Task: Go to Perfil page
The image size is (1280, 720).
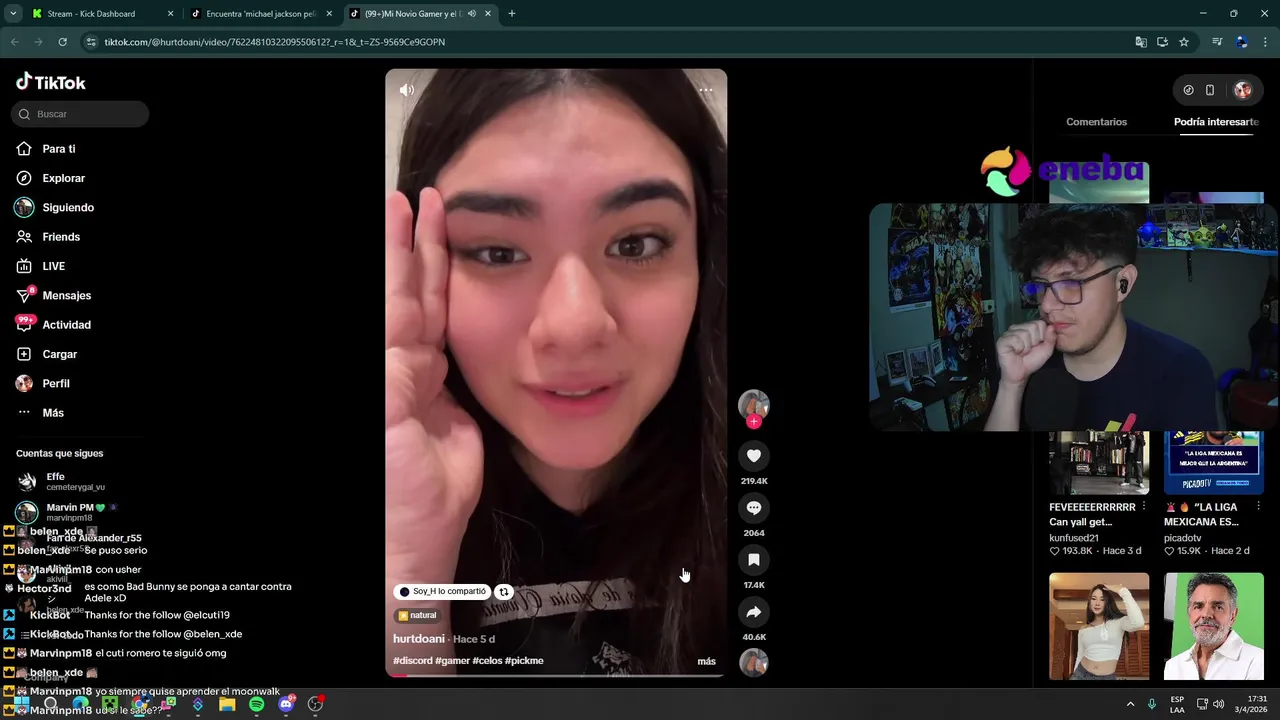Action: click(43, 383)
